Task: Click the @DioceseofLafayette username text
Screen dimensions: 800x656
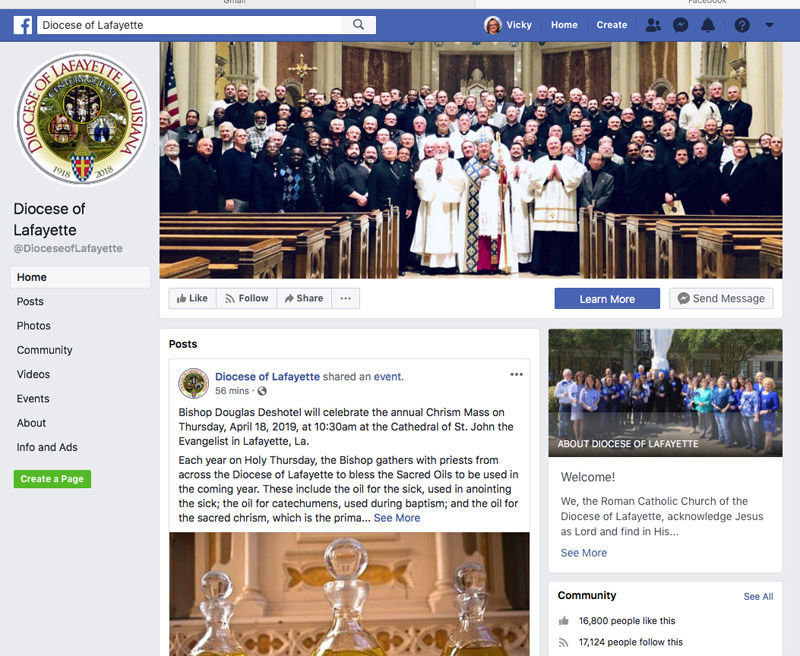Action: pyautogui.click(x=68, y=248)
